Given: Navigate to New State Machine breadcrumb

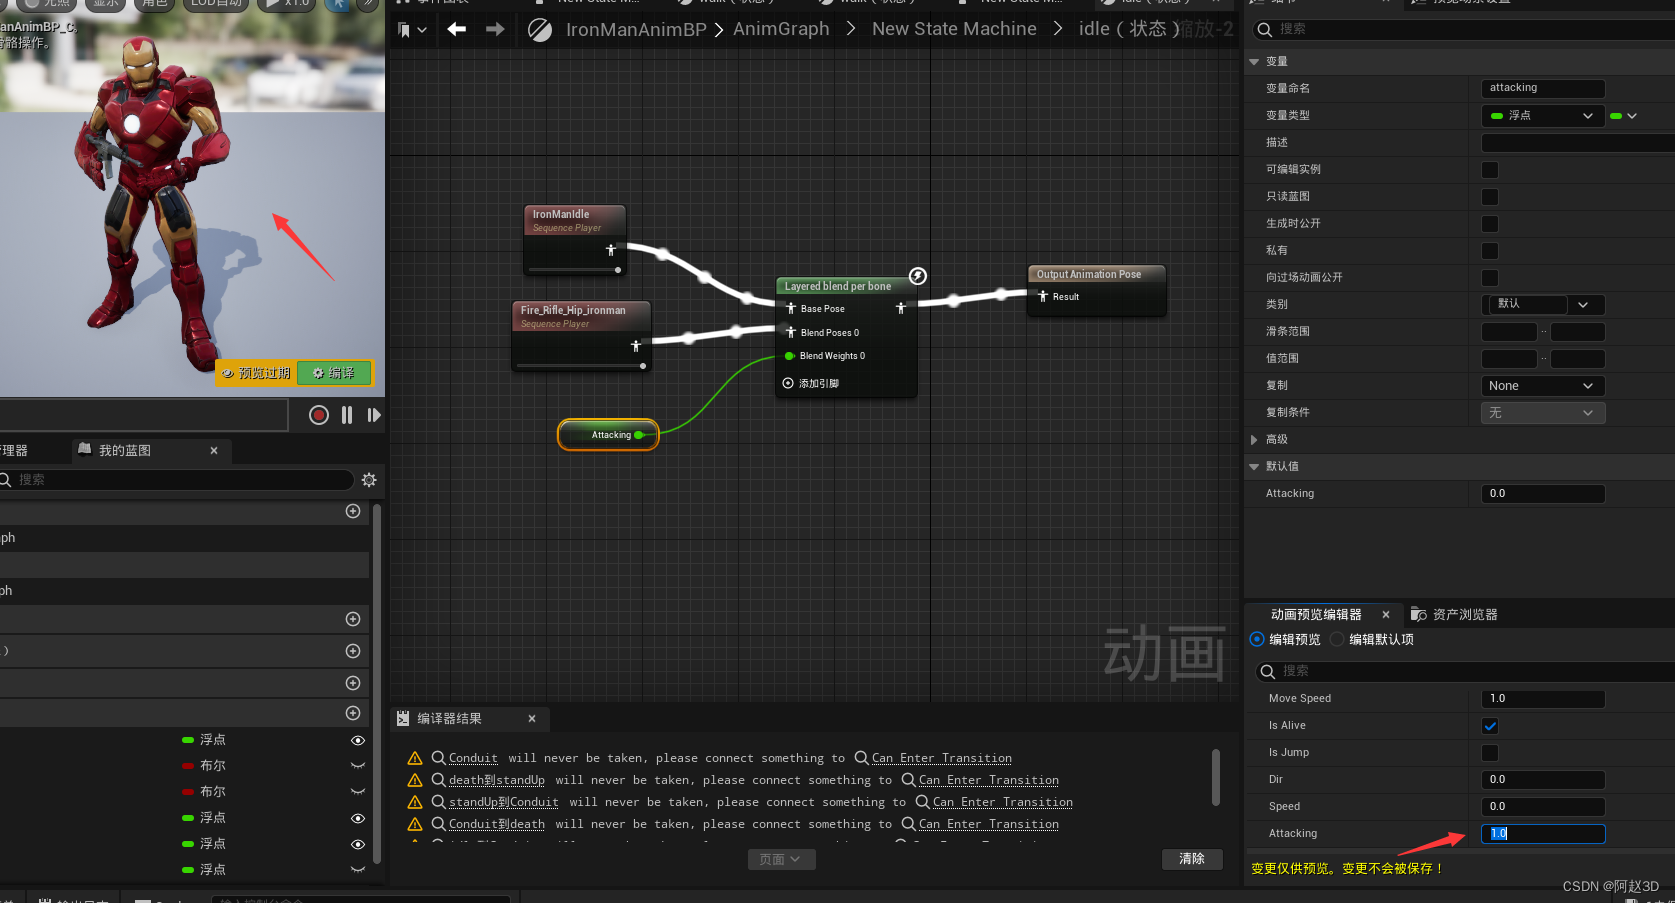Looking at the screenshot, I should point(954,30).
